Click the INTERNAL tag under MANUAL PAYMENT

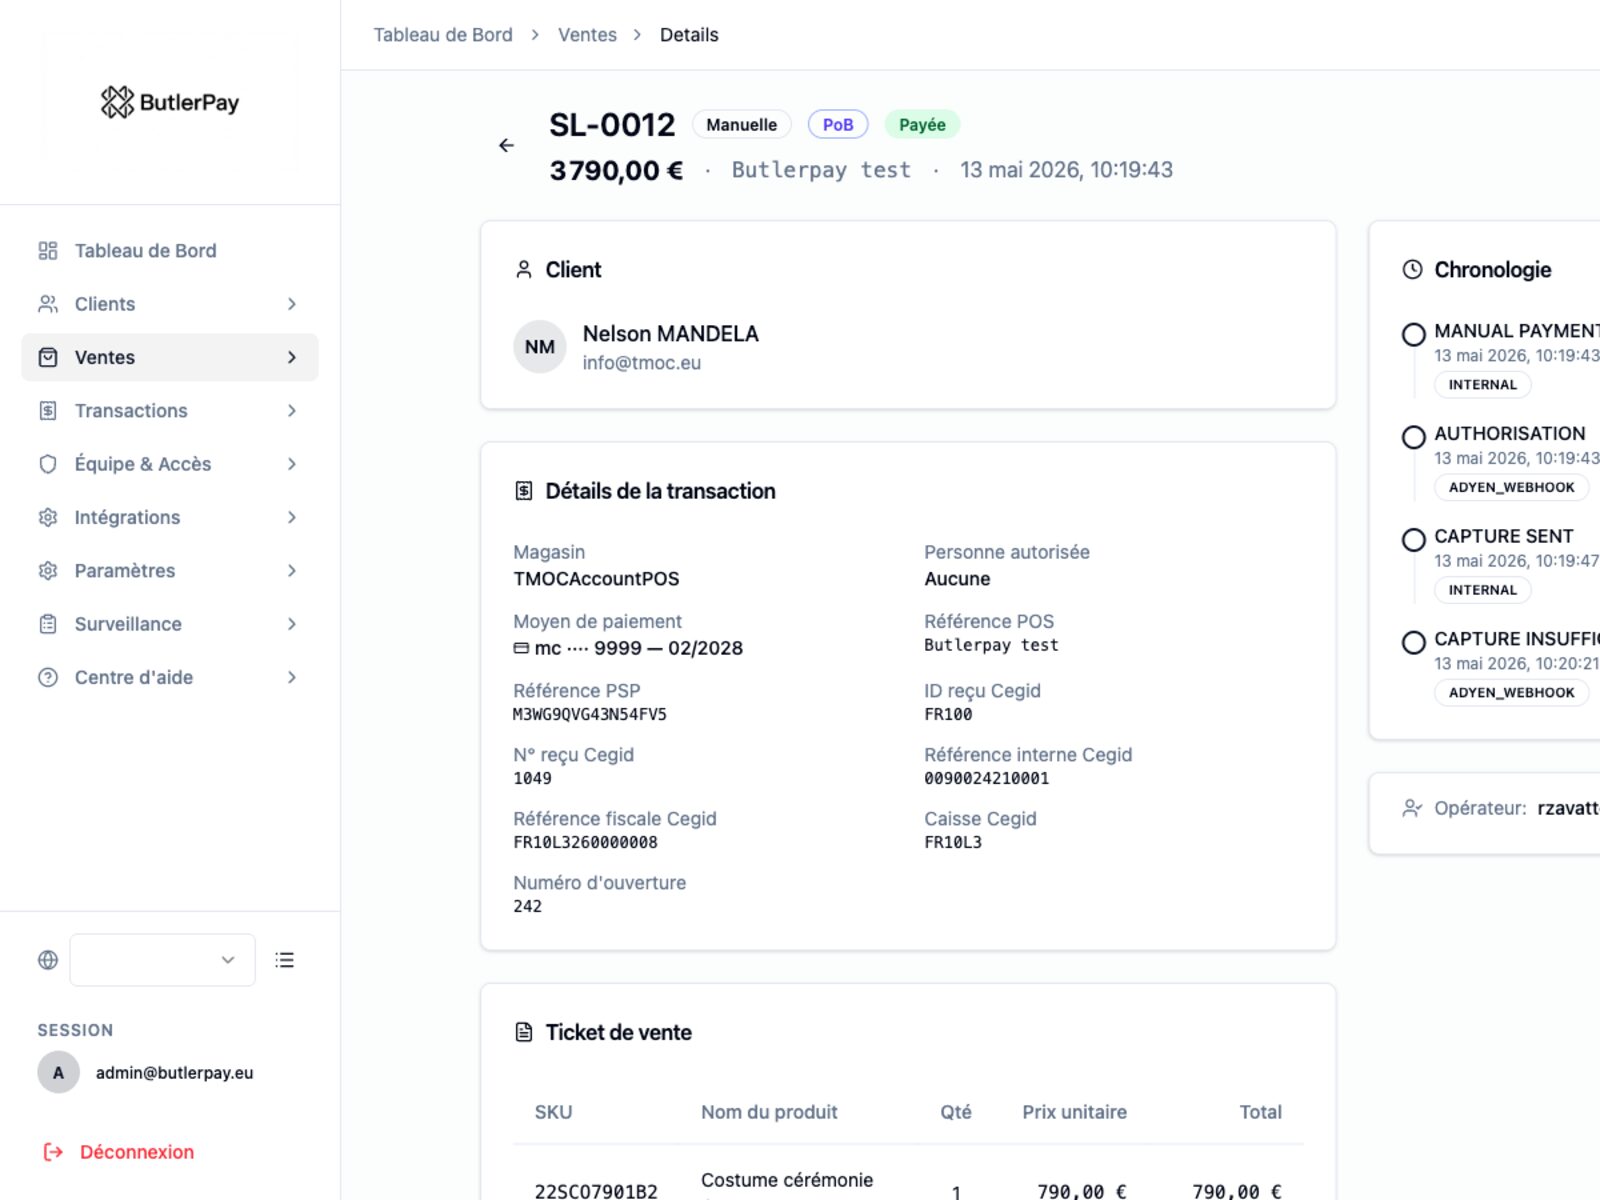(x=1483, y=385)
